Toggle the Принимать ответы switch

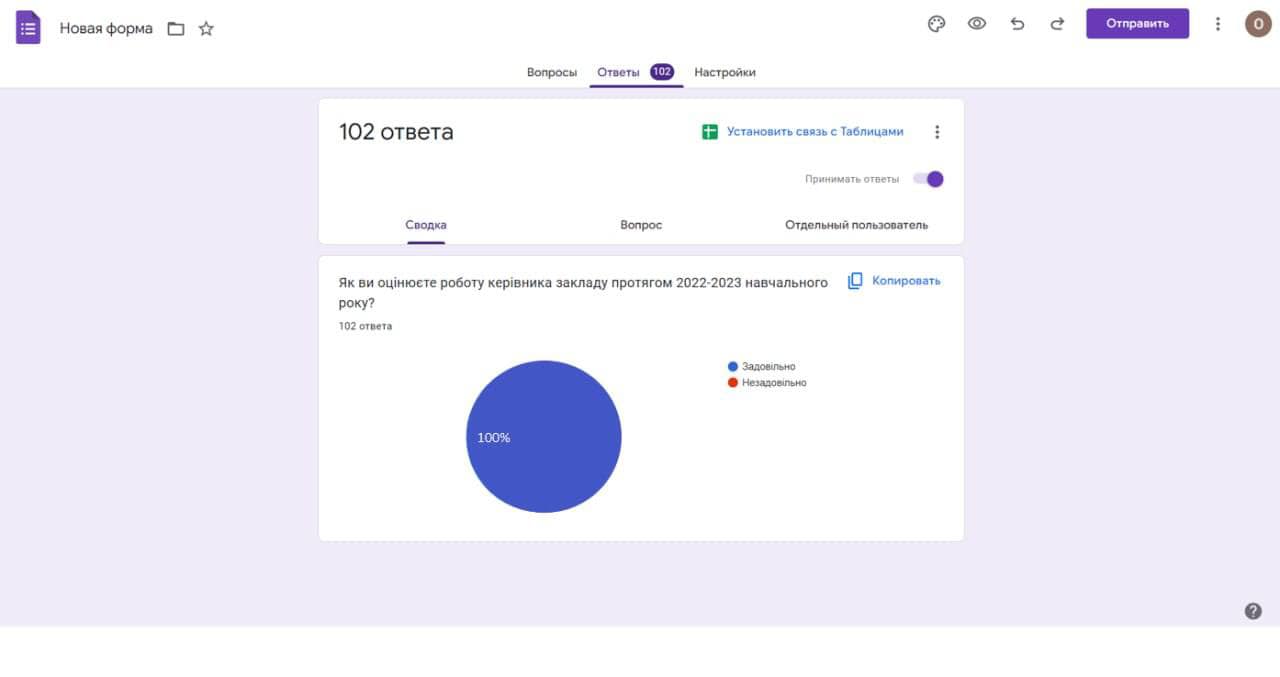(928, 179)
